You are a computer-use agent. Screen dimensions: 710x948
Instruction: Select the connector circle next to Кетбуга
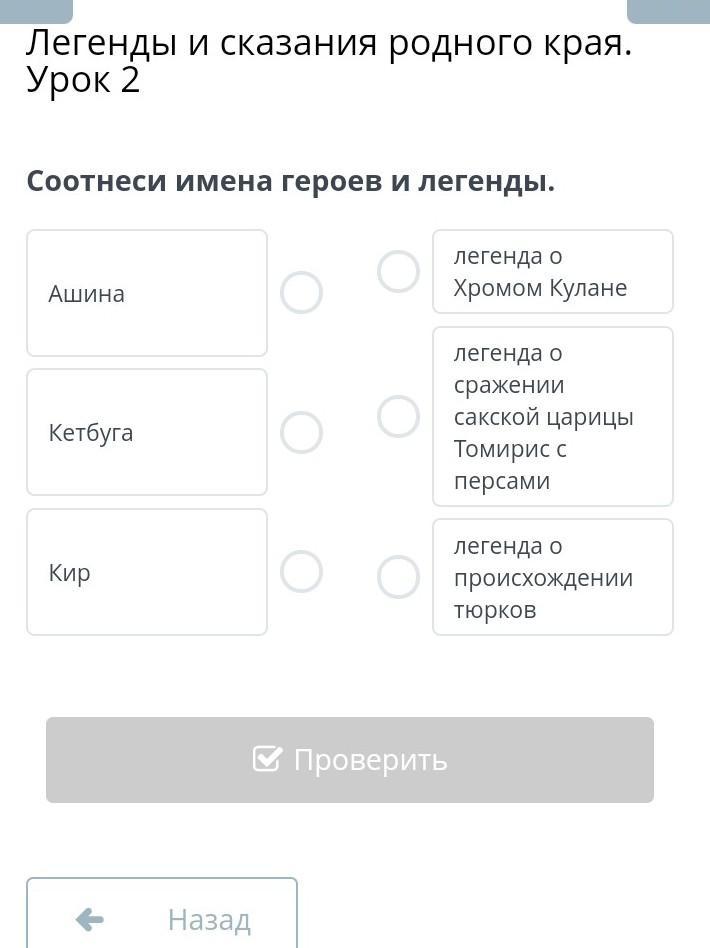pos(301,433)
